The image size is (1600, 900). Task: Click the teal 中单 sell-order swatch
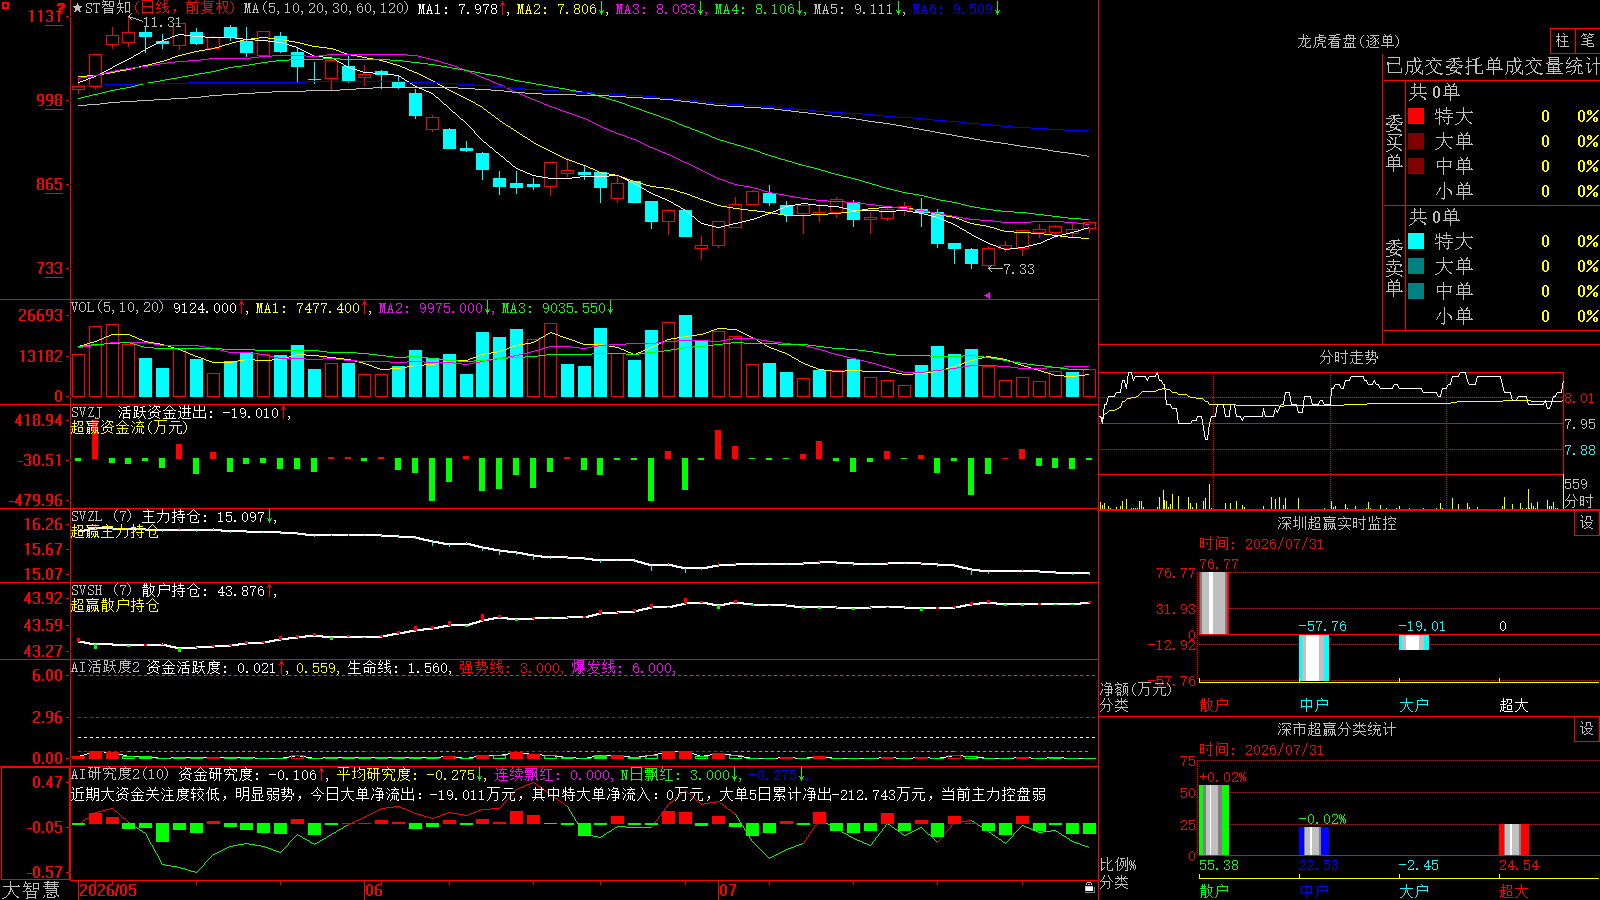[x=1416, y=291]
